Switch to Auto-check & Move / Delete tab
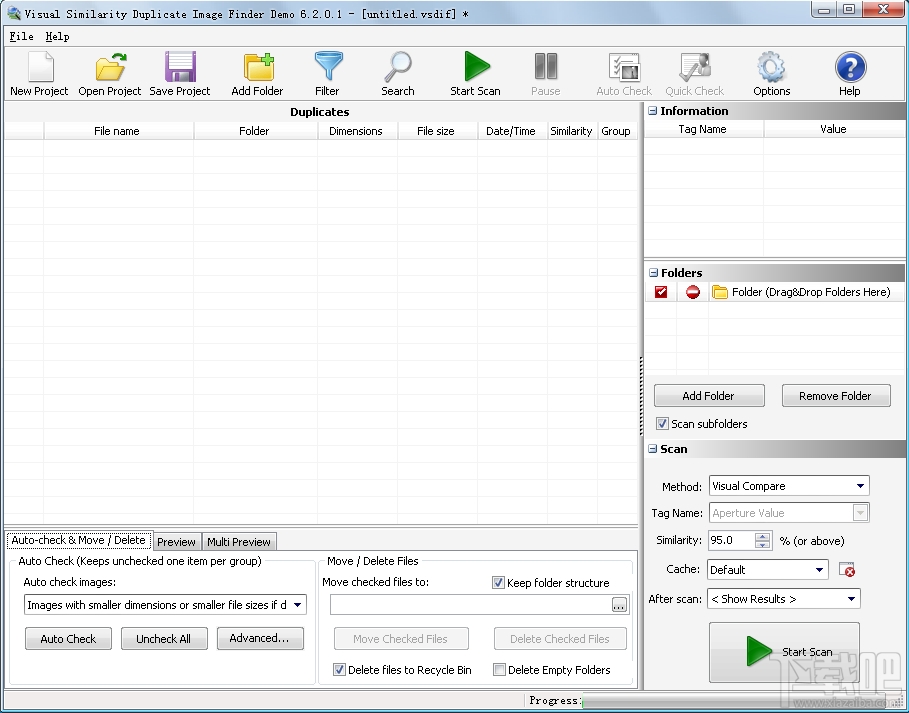This screenshot has height=713, width=909. tap(79, 540)
